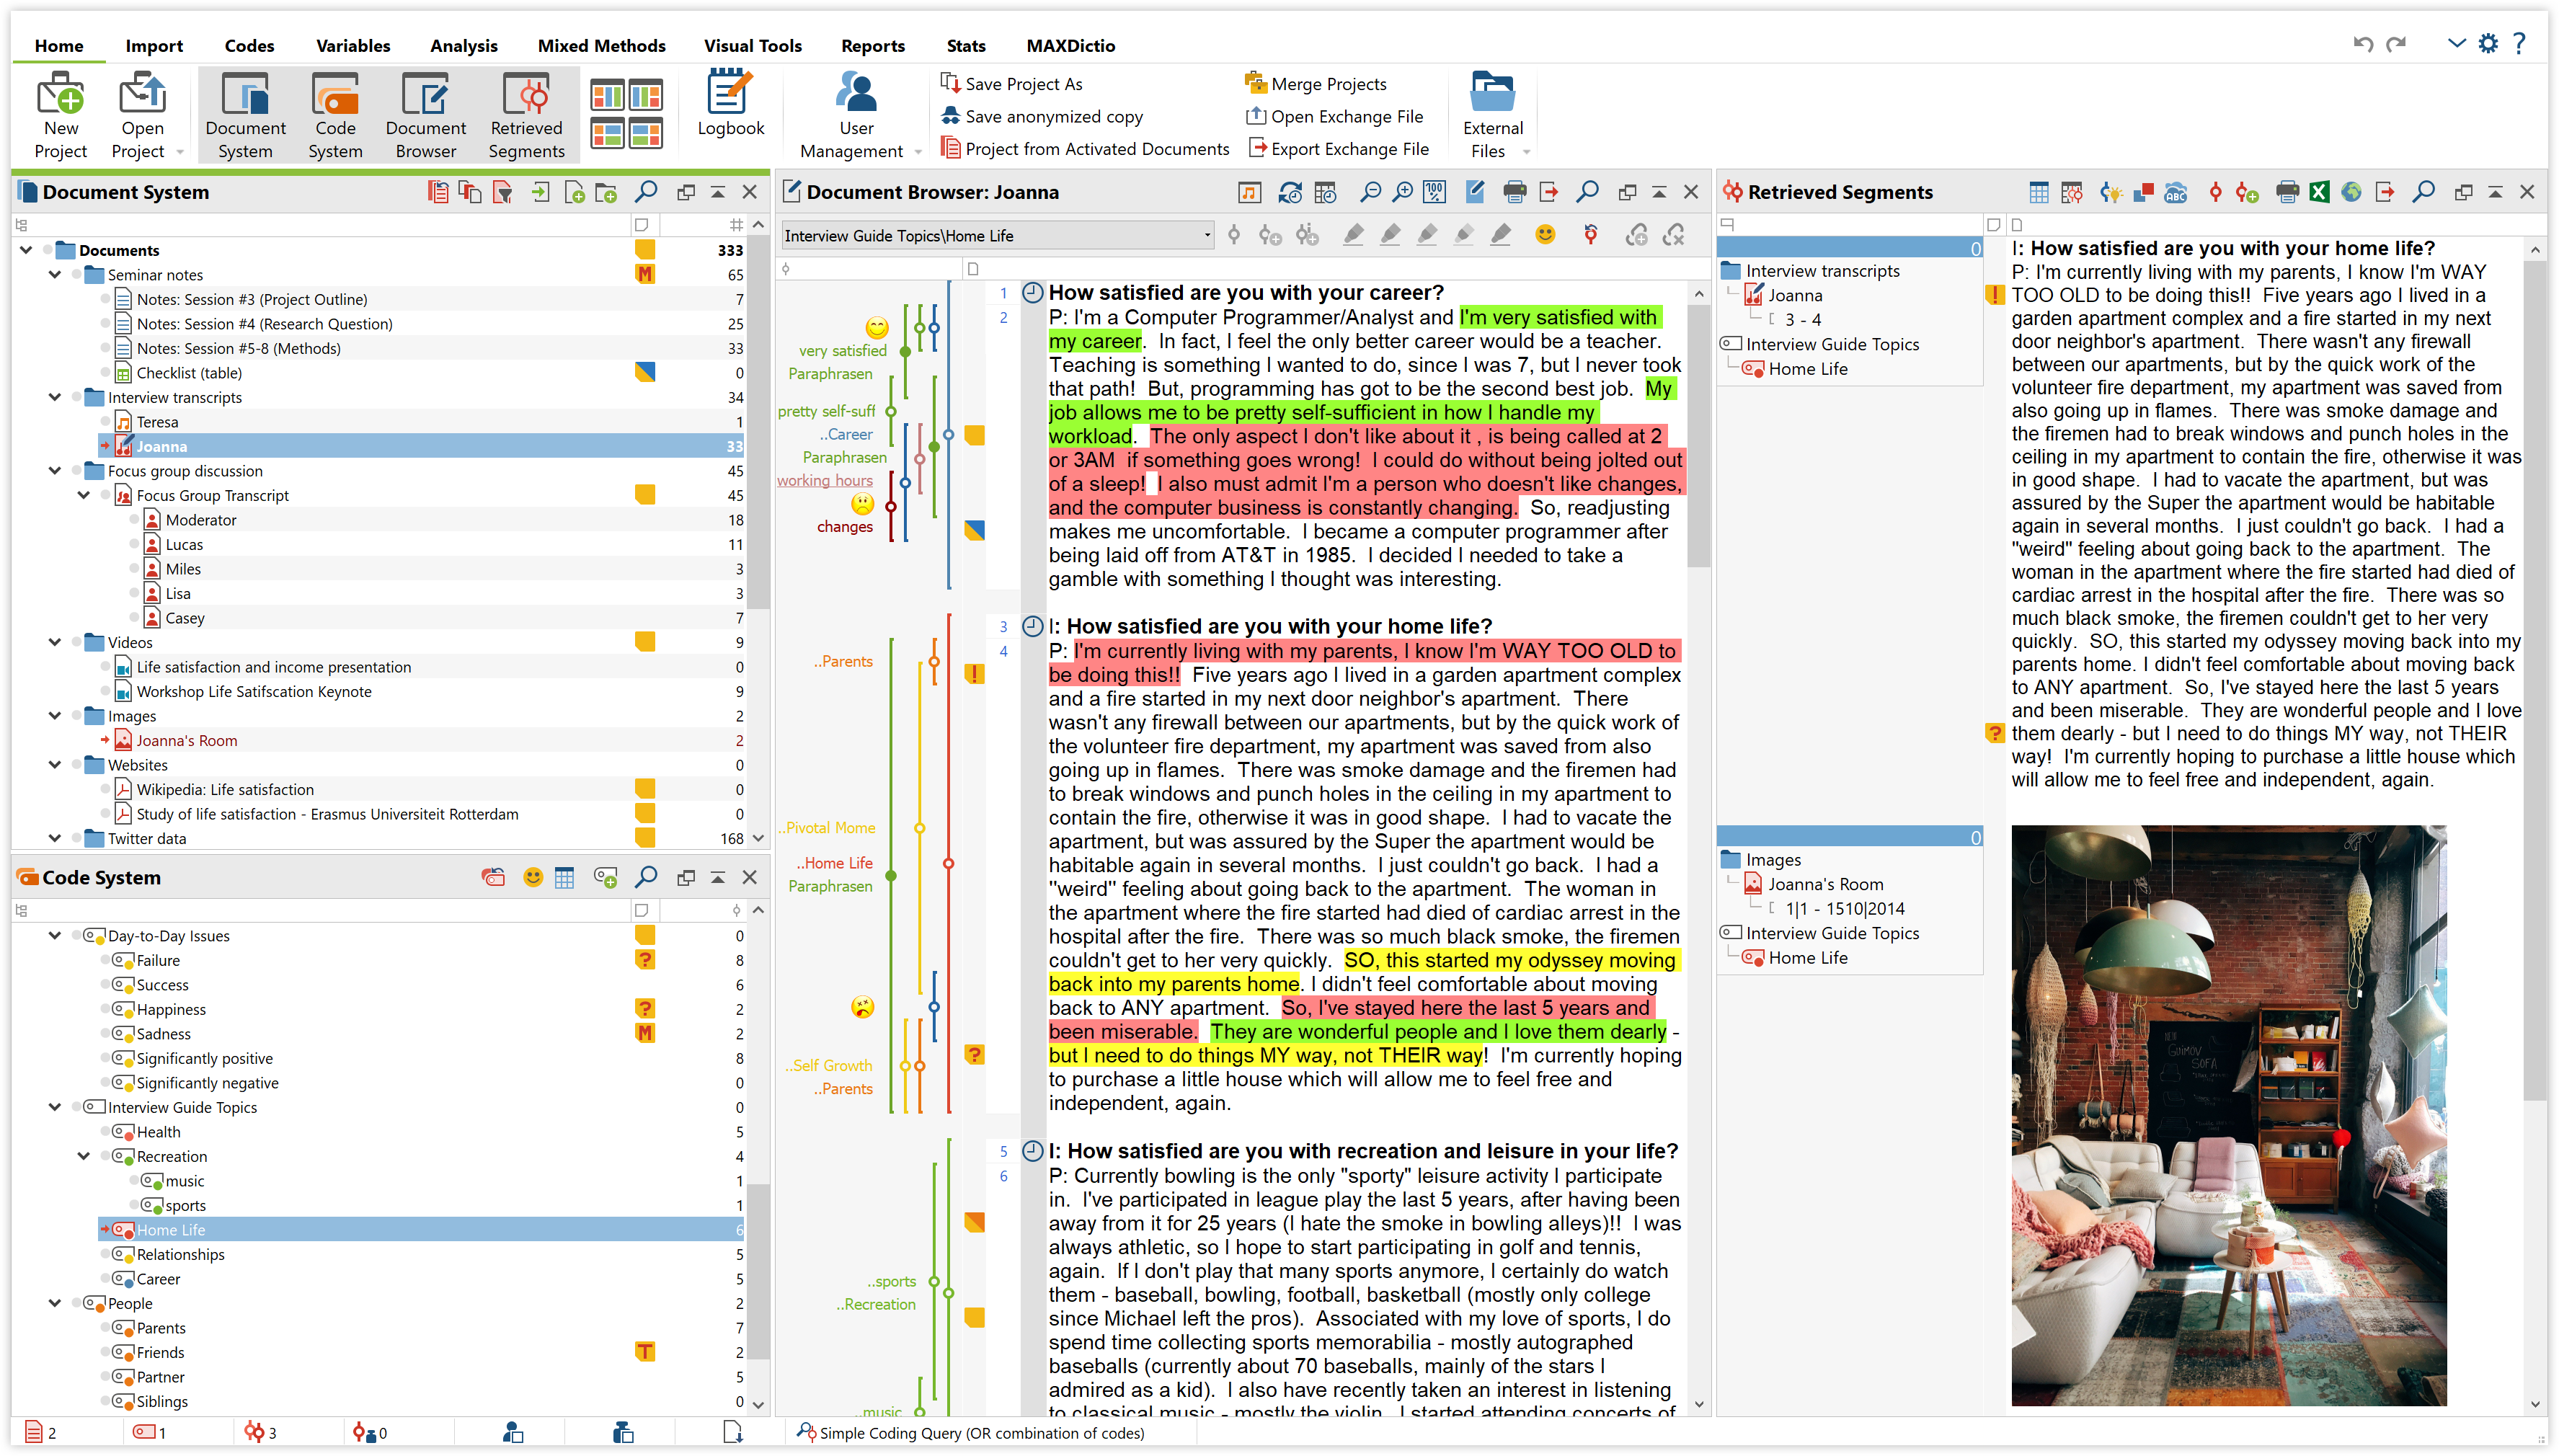Switch to the Codes tab
The image size is (2559, 1456).
click(249, 45)
